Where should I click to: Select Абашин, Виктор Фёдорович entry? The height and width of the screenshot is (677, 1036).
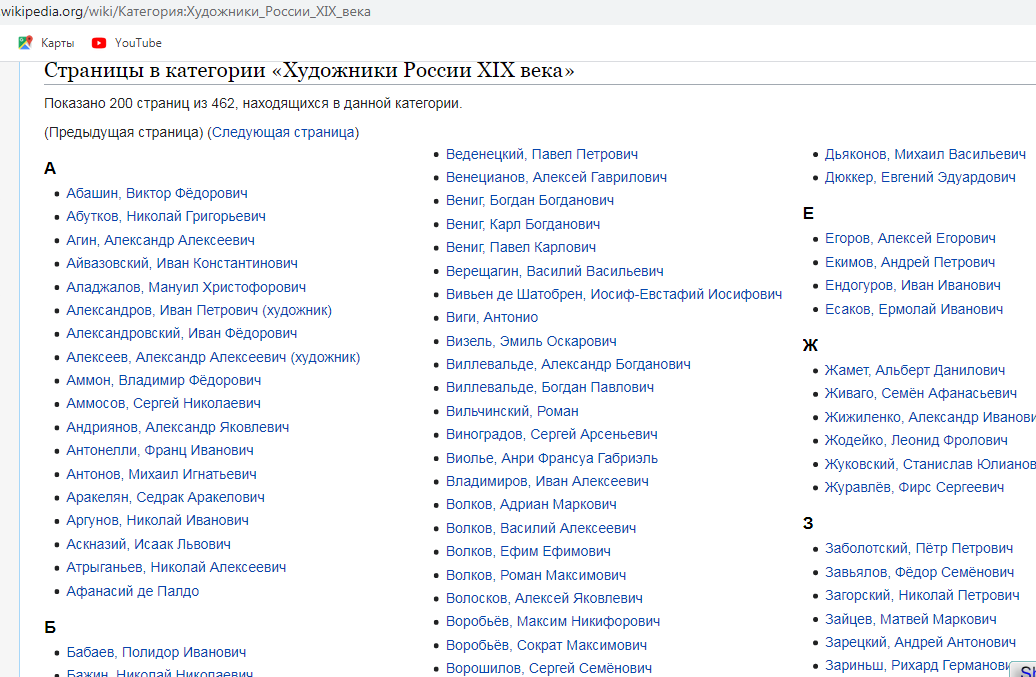click(157, 193)
